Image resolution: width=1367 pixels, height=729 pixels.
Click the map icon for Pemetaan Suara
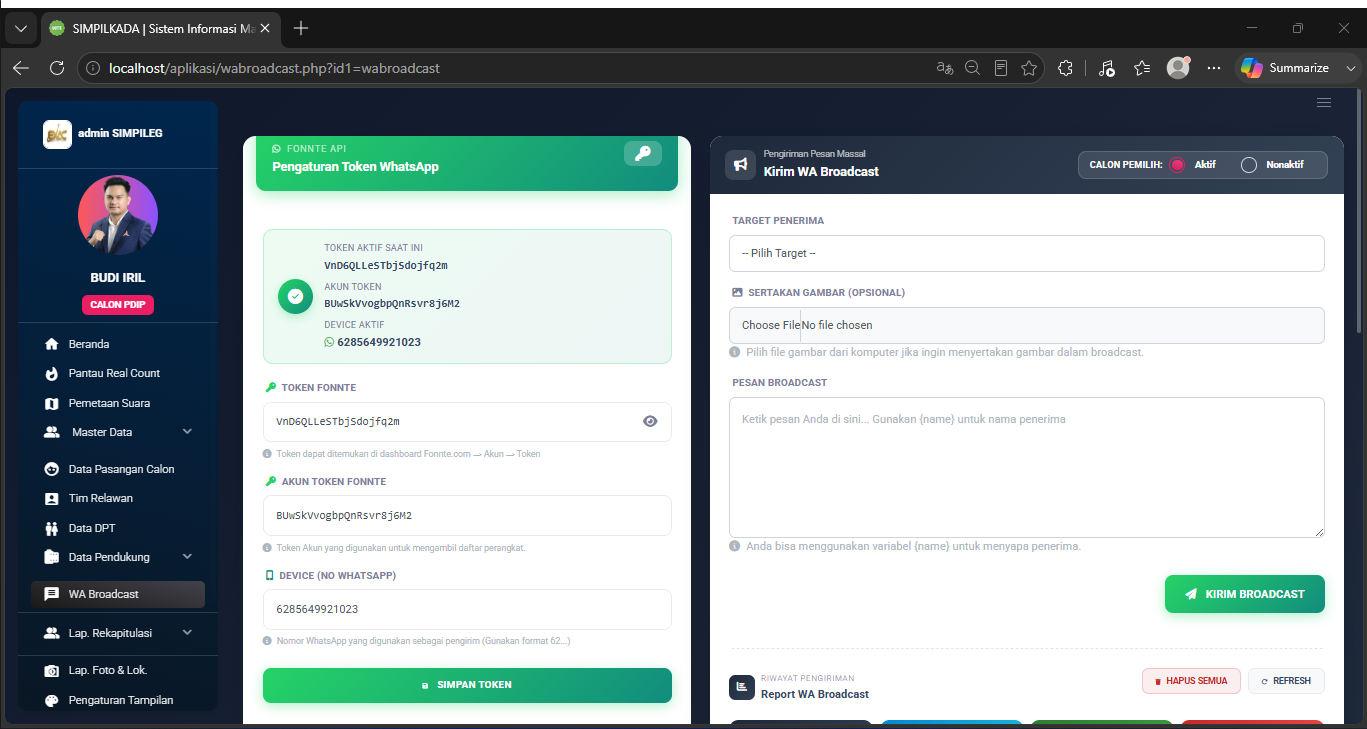pos(52,403)
